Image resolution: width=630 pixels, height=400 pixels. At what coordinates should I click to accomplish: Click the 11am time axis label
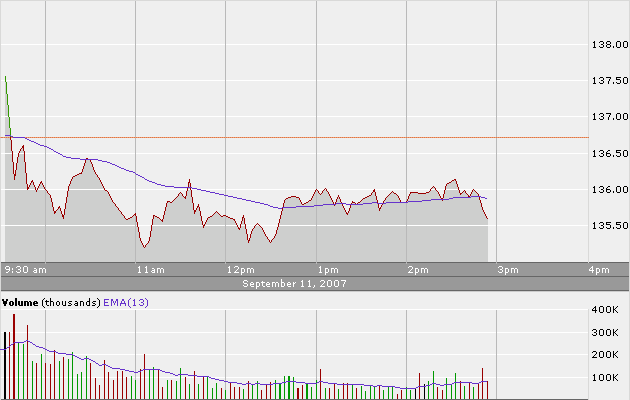point(149,270)
